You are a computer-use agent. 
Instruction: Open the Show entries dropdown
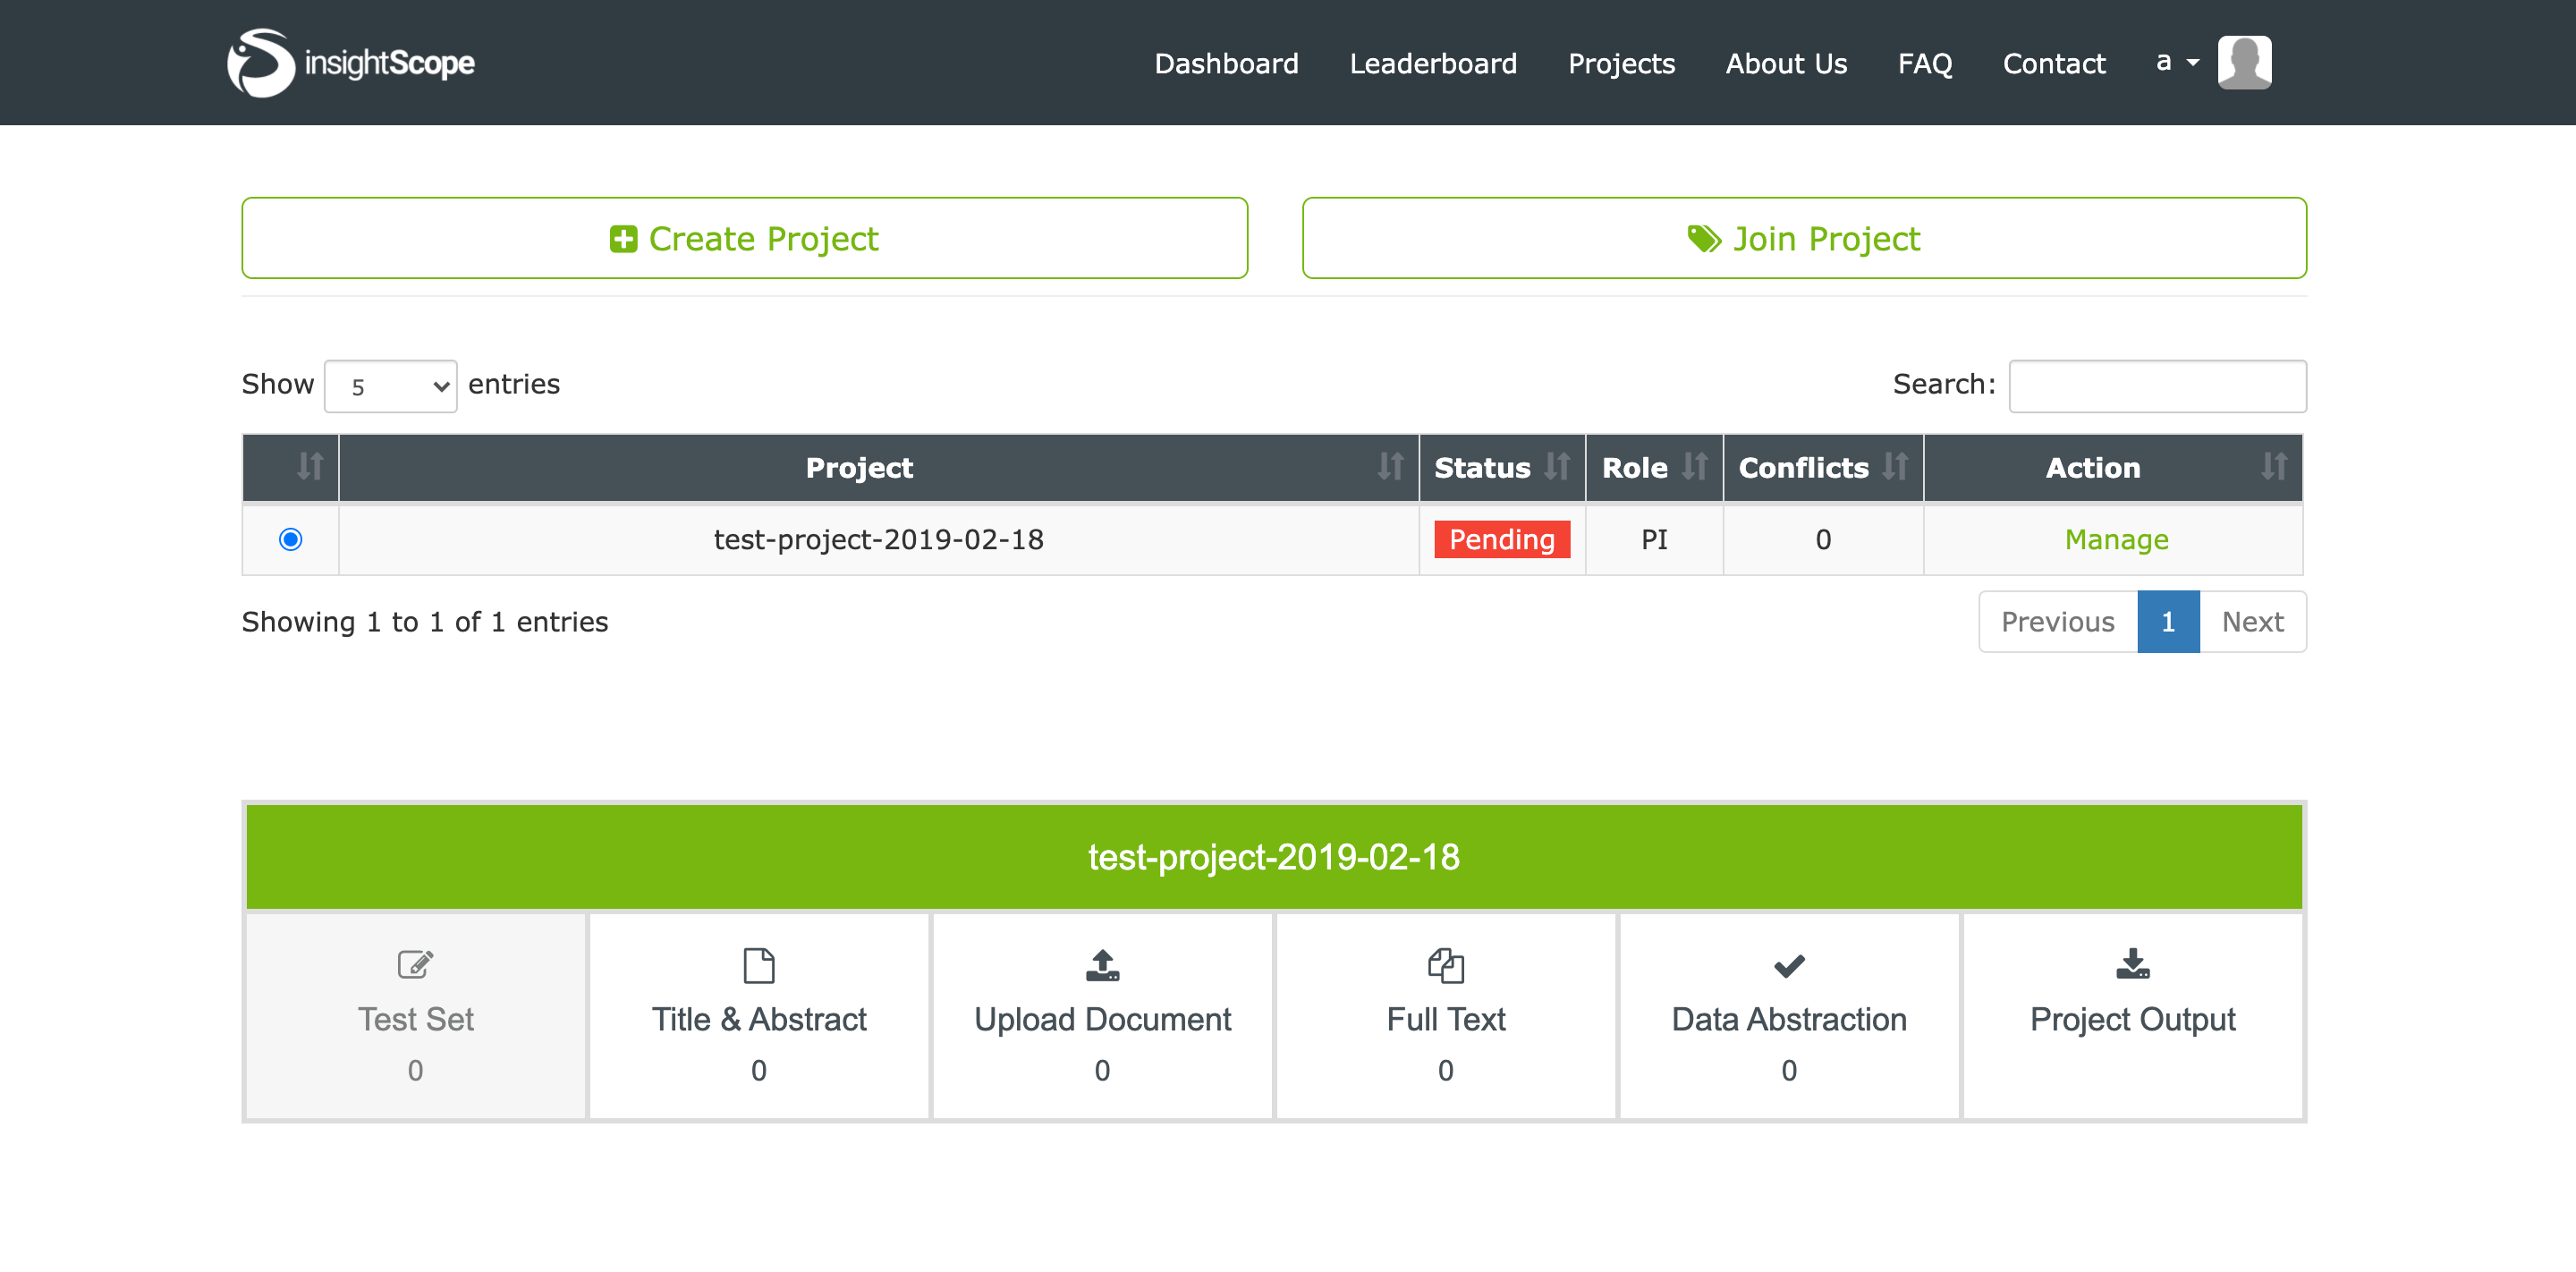389,385
